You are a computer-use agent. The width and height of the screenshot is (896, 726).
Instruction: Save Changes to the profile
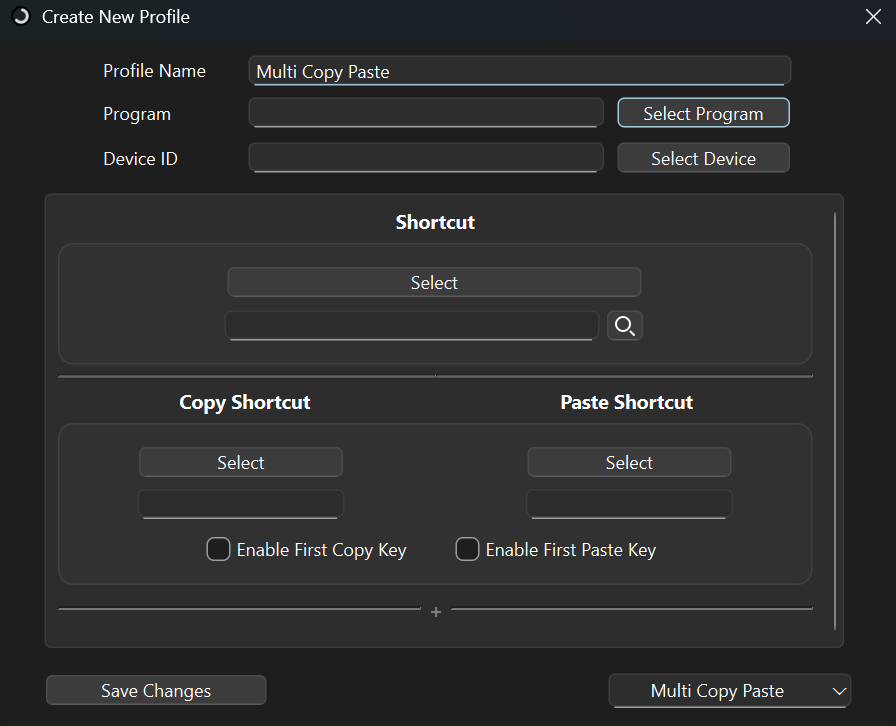click(156, 691)
